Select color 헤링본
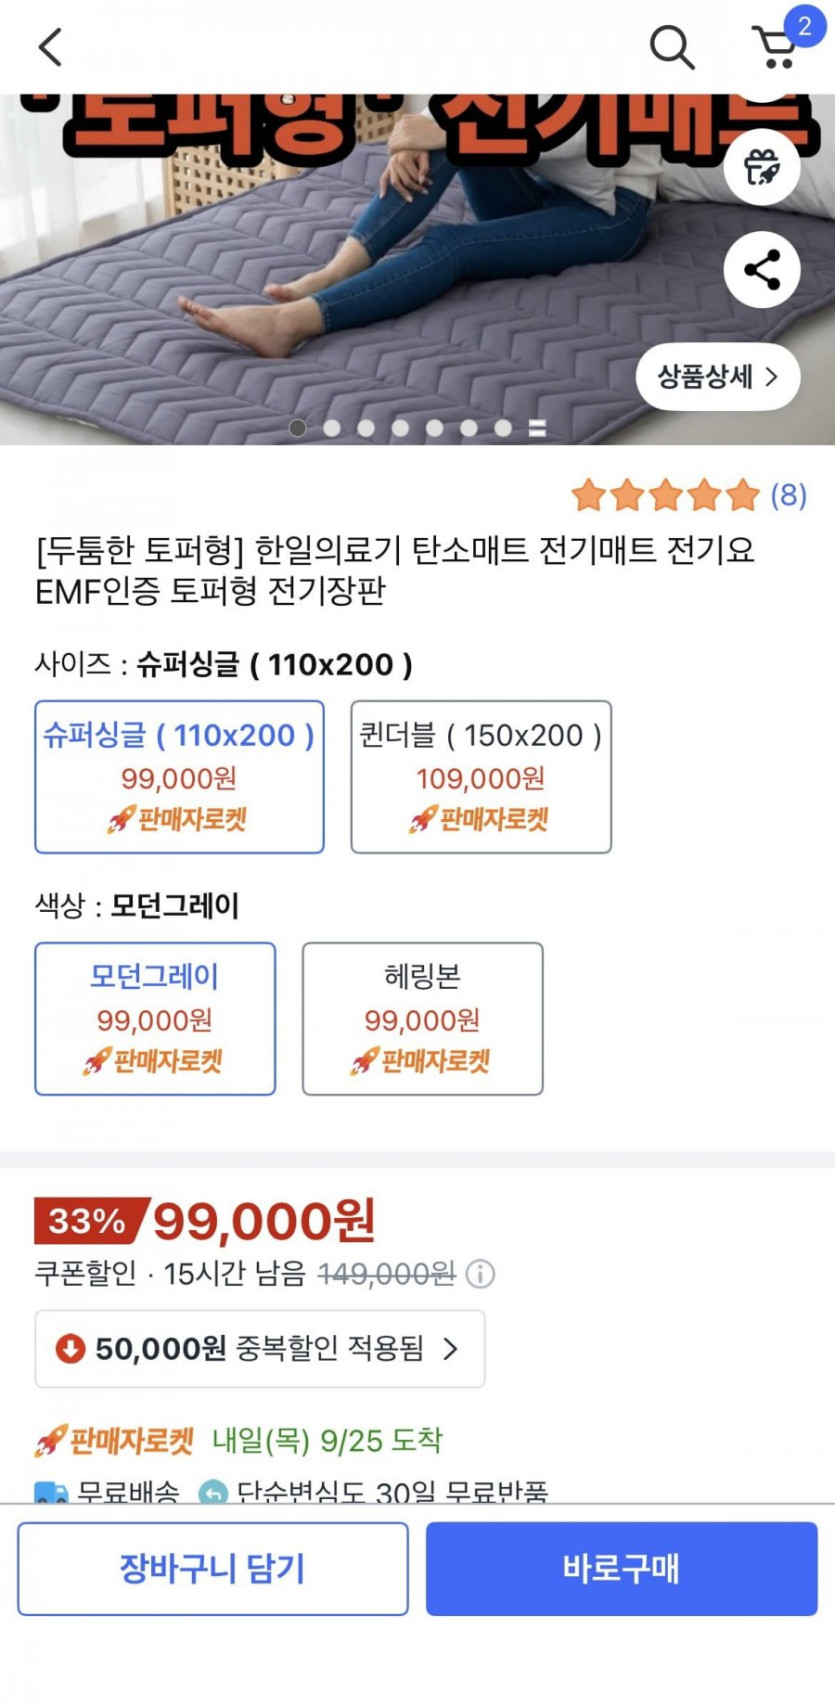Screen dimensions: 835x1706 tap(423, 1018)
